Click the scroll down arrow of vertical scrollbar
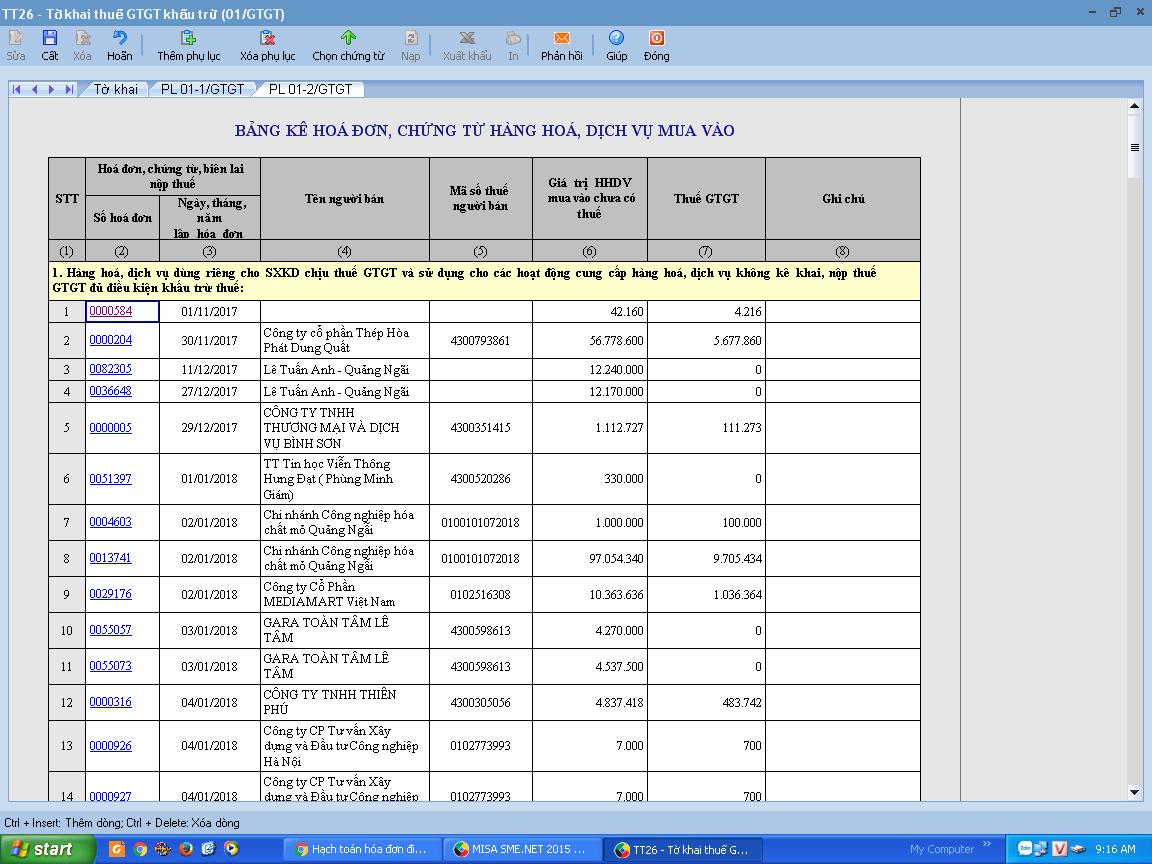Image resolution: width=1152 pixels, height=864 pixels. tap(1134, 793)
